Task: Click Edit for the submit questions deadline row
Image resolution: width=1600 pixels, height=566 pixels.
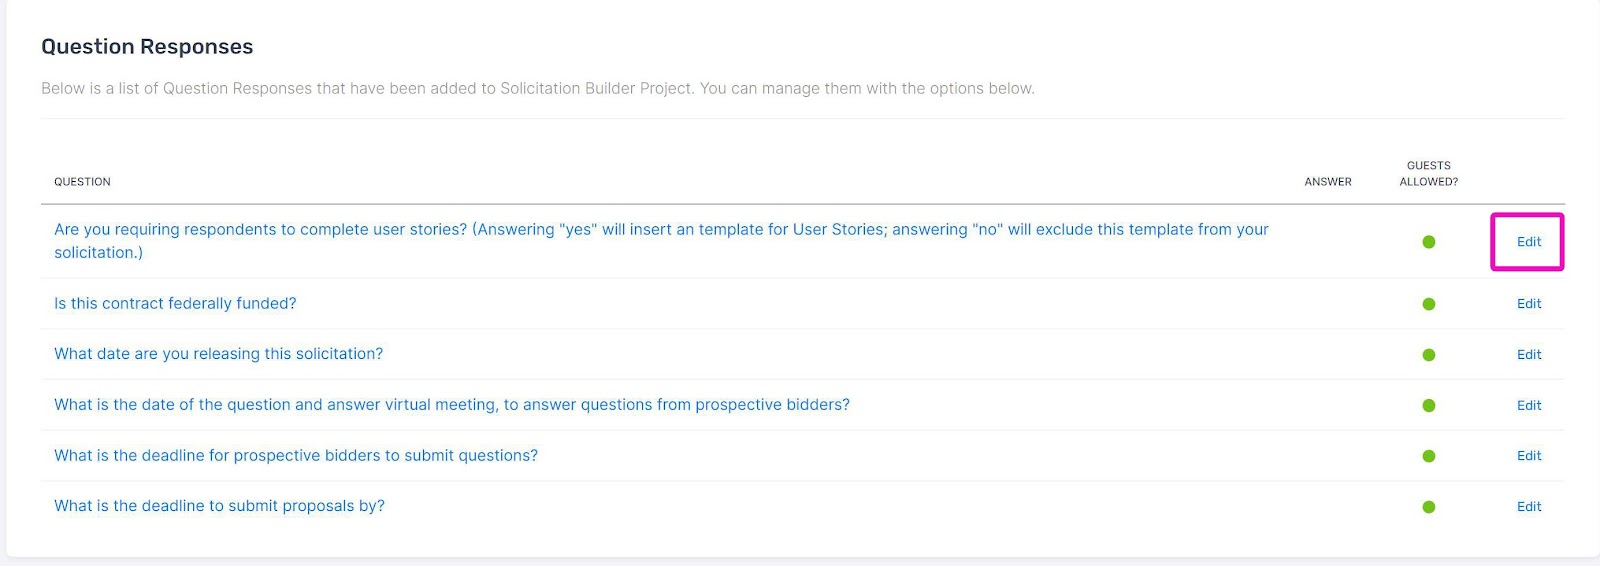Action: [1528, 455]
